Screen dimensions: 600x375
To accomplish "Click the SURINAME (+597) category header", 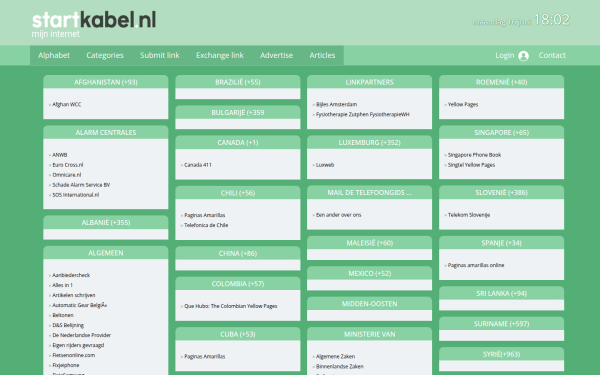I will pos(501,324).
